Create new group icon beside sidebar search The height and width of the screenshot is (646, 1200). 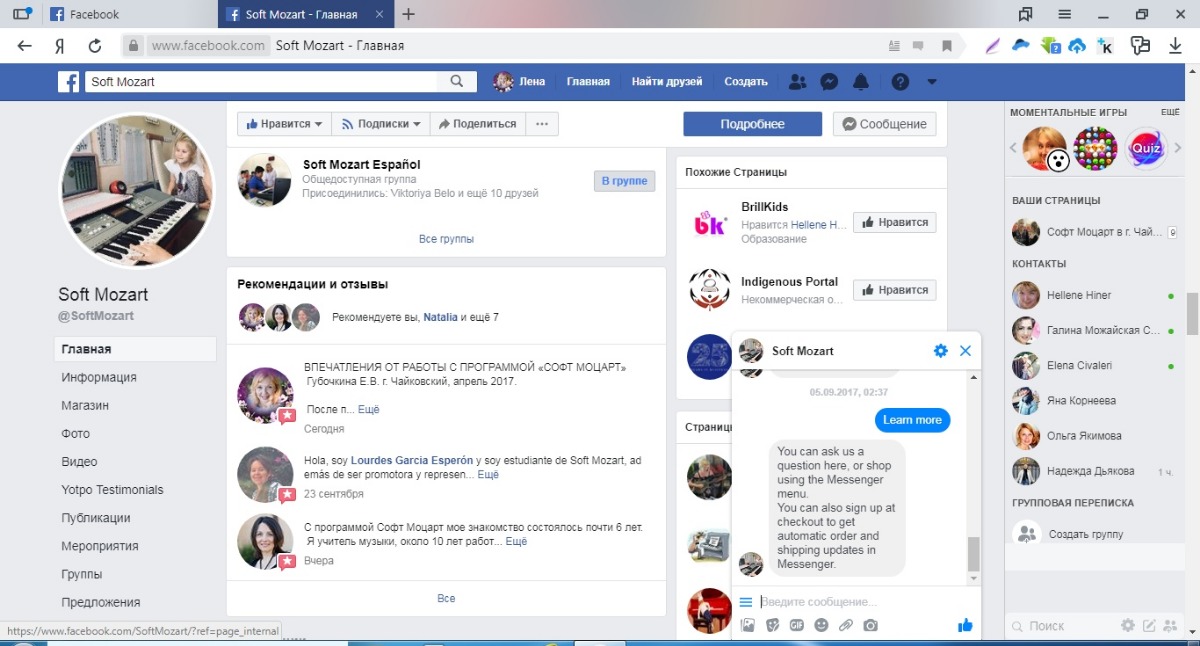1171,626
